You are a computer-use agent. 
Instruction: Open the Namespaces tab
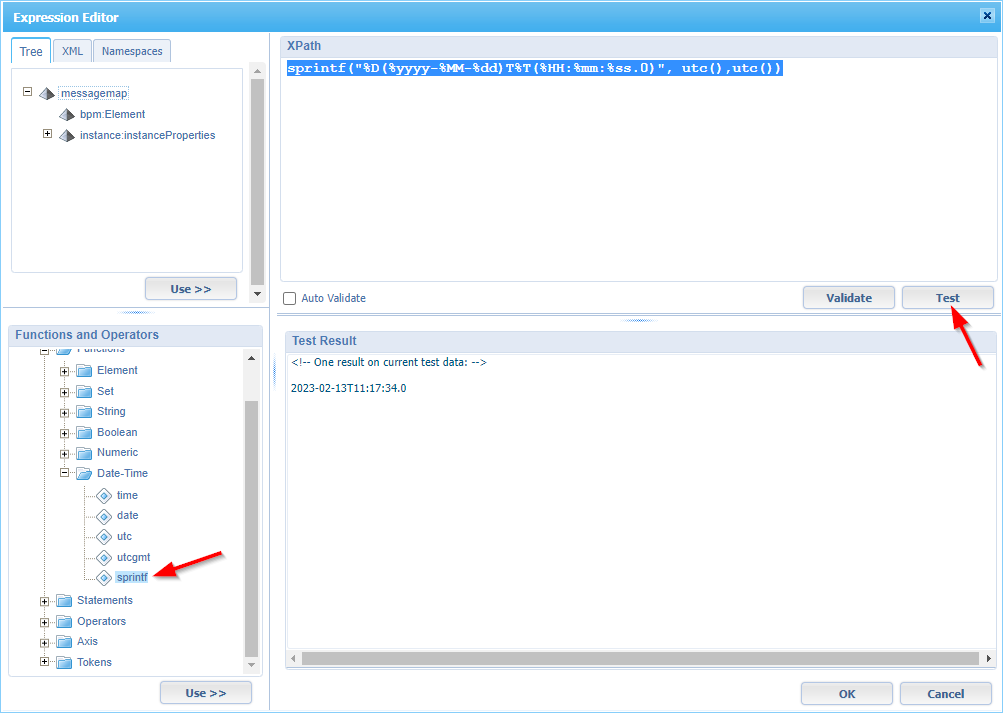(x=132, y=51)
